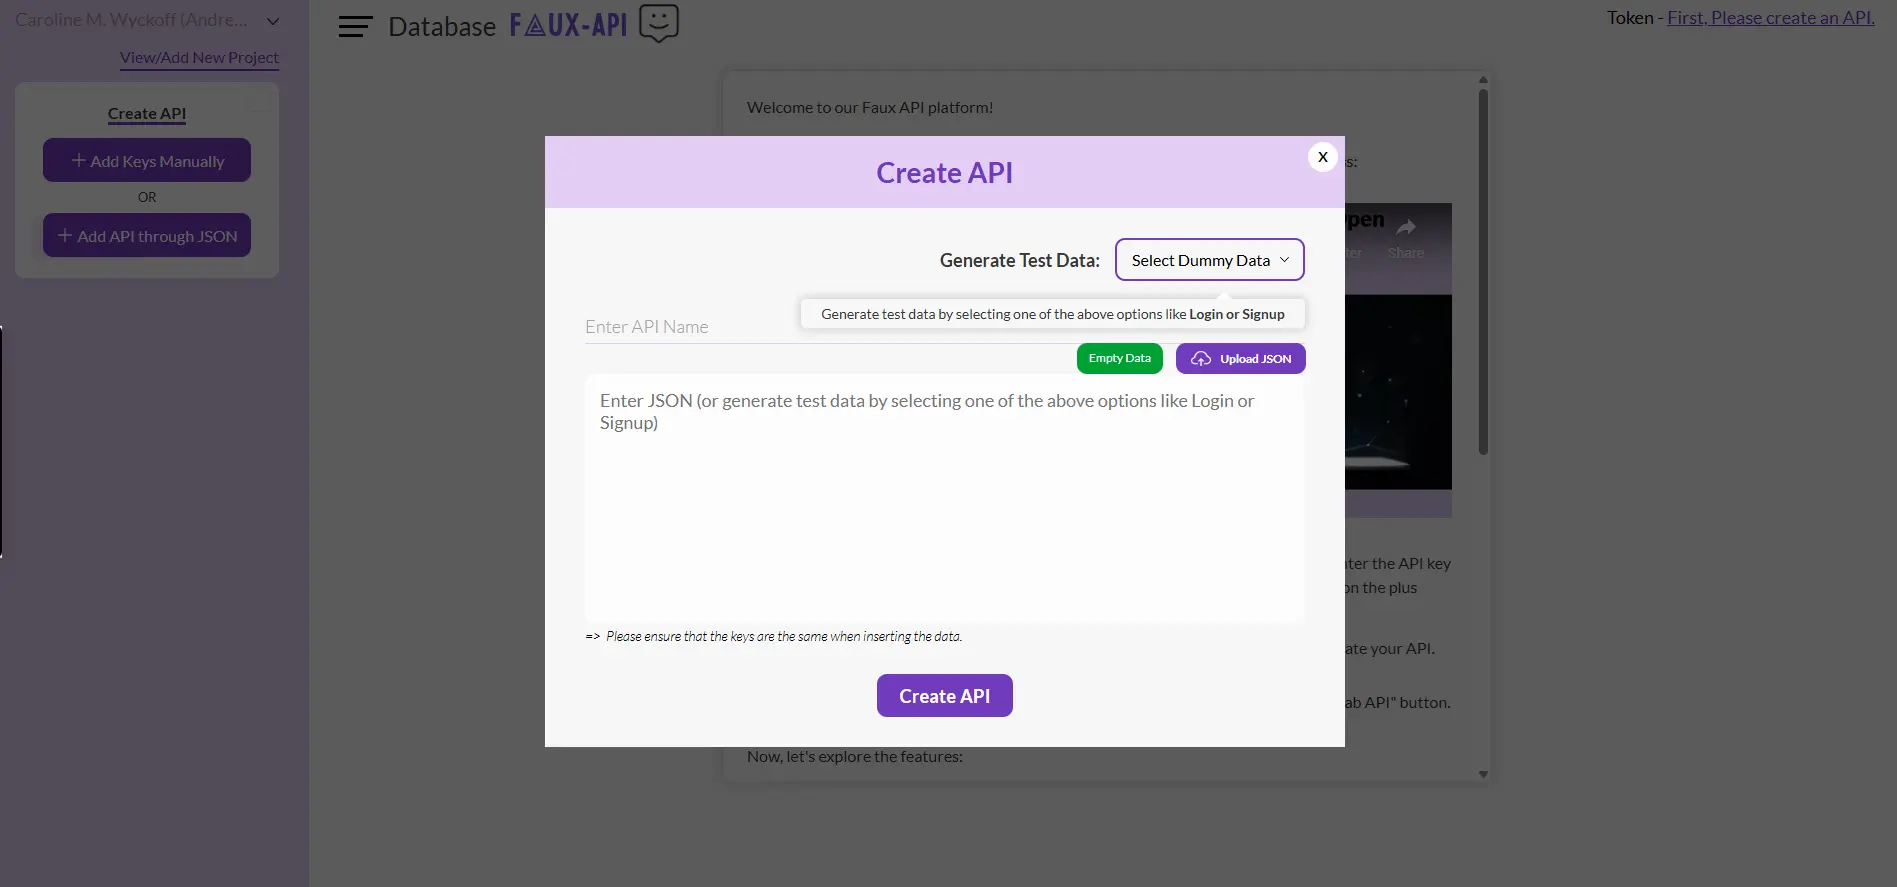Screen dimensions: 1897x887
Task: Grab the welcome panel's vertical scrollbar thumb
Action: tap(1483, 270)
